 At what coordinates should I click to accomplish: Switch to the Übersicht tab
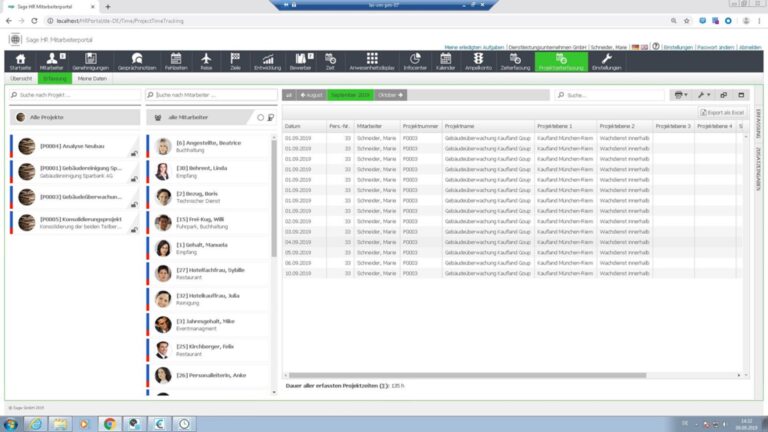(x=21, y=78)
